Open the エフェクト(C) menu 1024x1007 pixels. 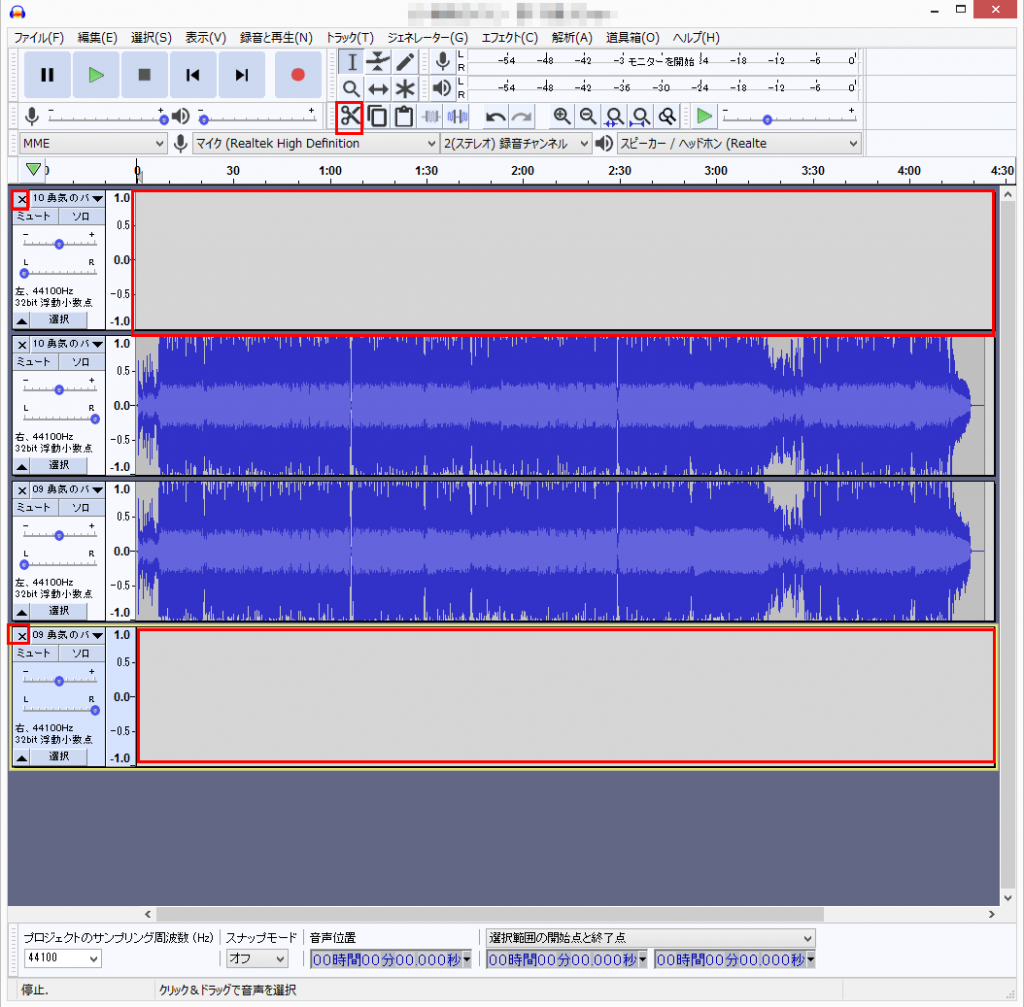click(x=509, y=37)
